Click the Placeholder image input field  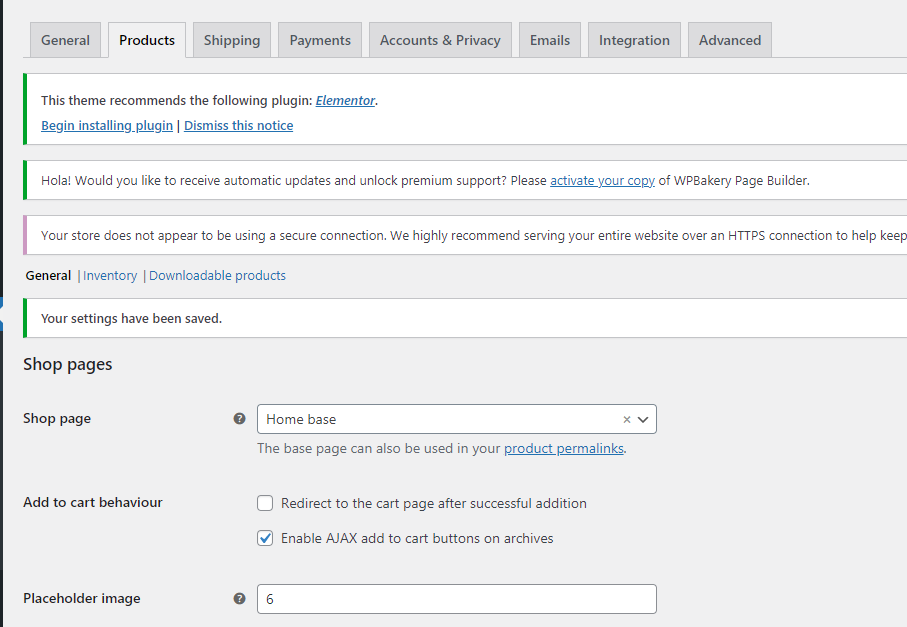(x=456, y=599)
